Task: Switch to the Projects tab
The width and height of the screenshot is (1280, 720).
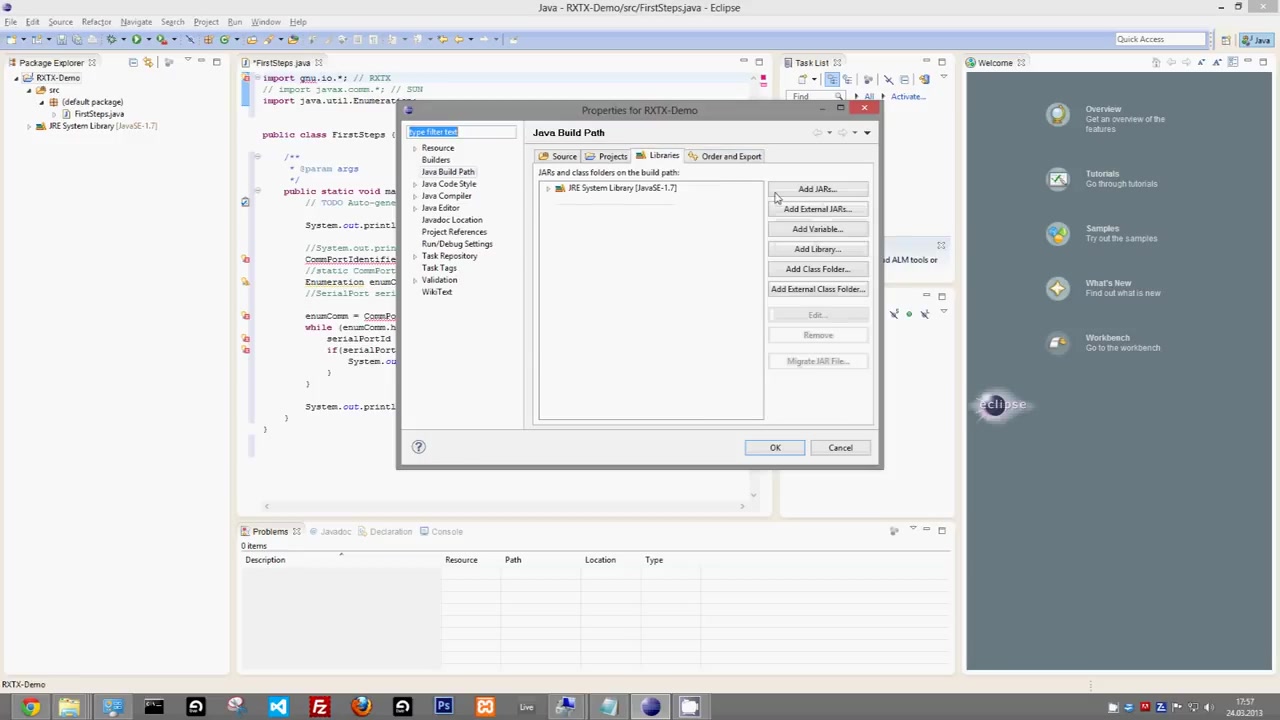Action: (x=606, y=156)
